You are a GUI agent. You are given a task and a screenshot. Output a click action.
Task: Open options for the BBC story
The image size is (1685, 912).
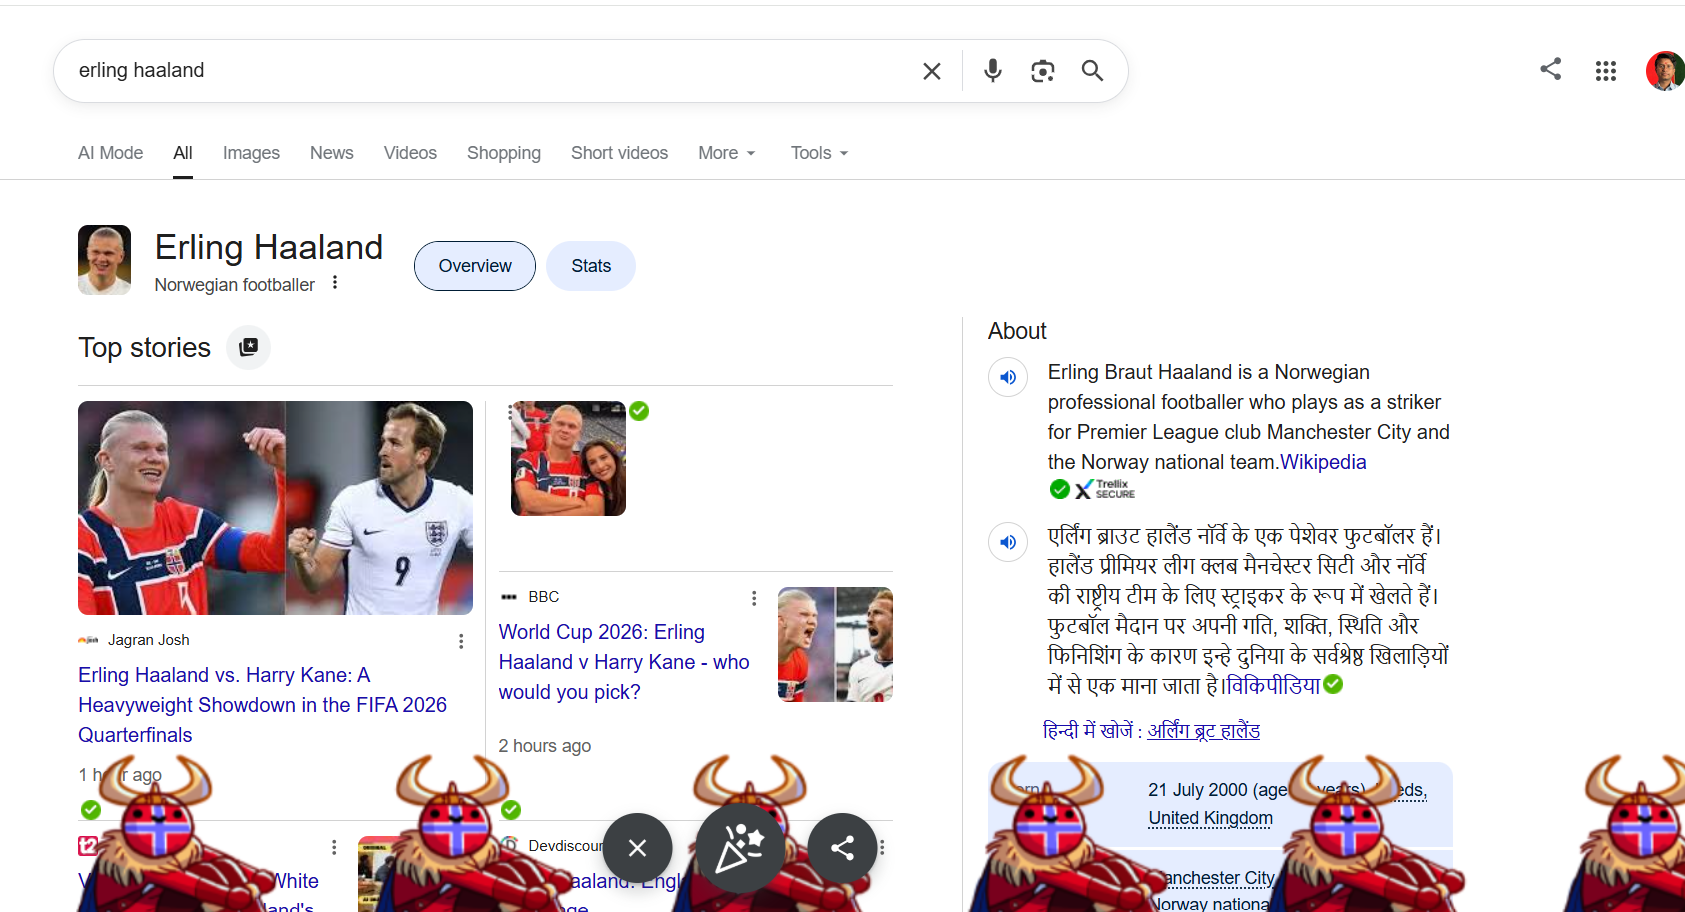754,598
